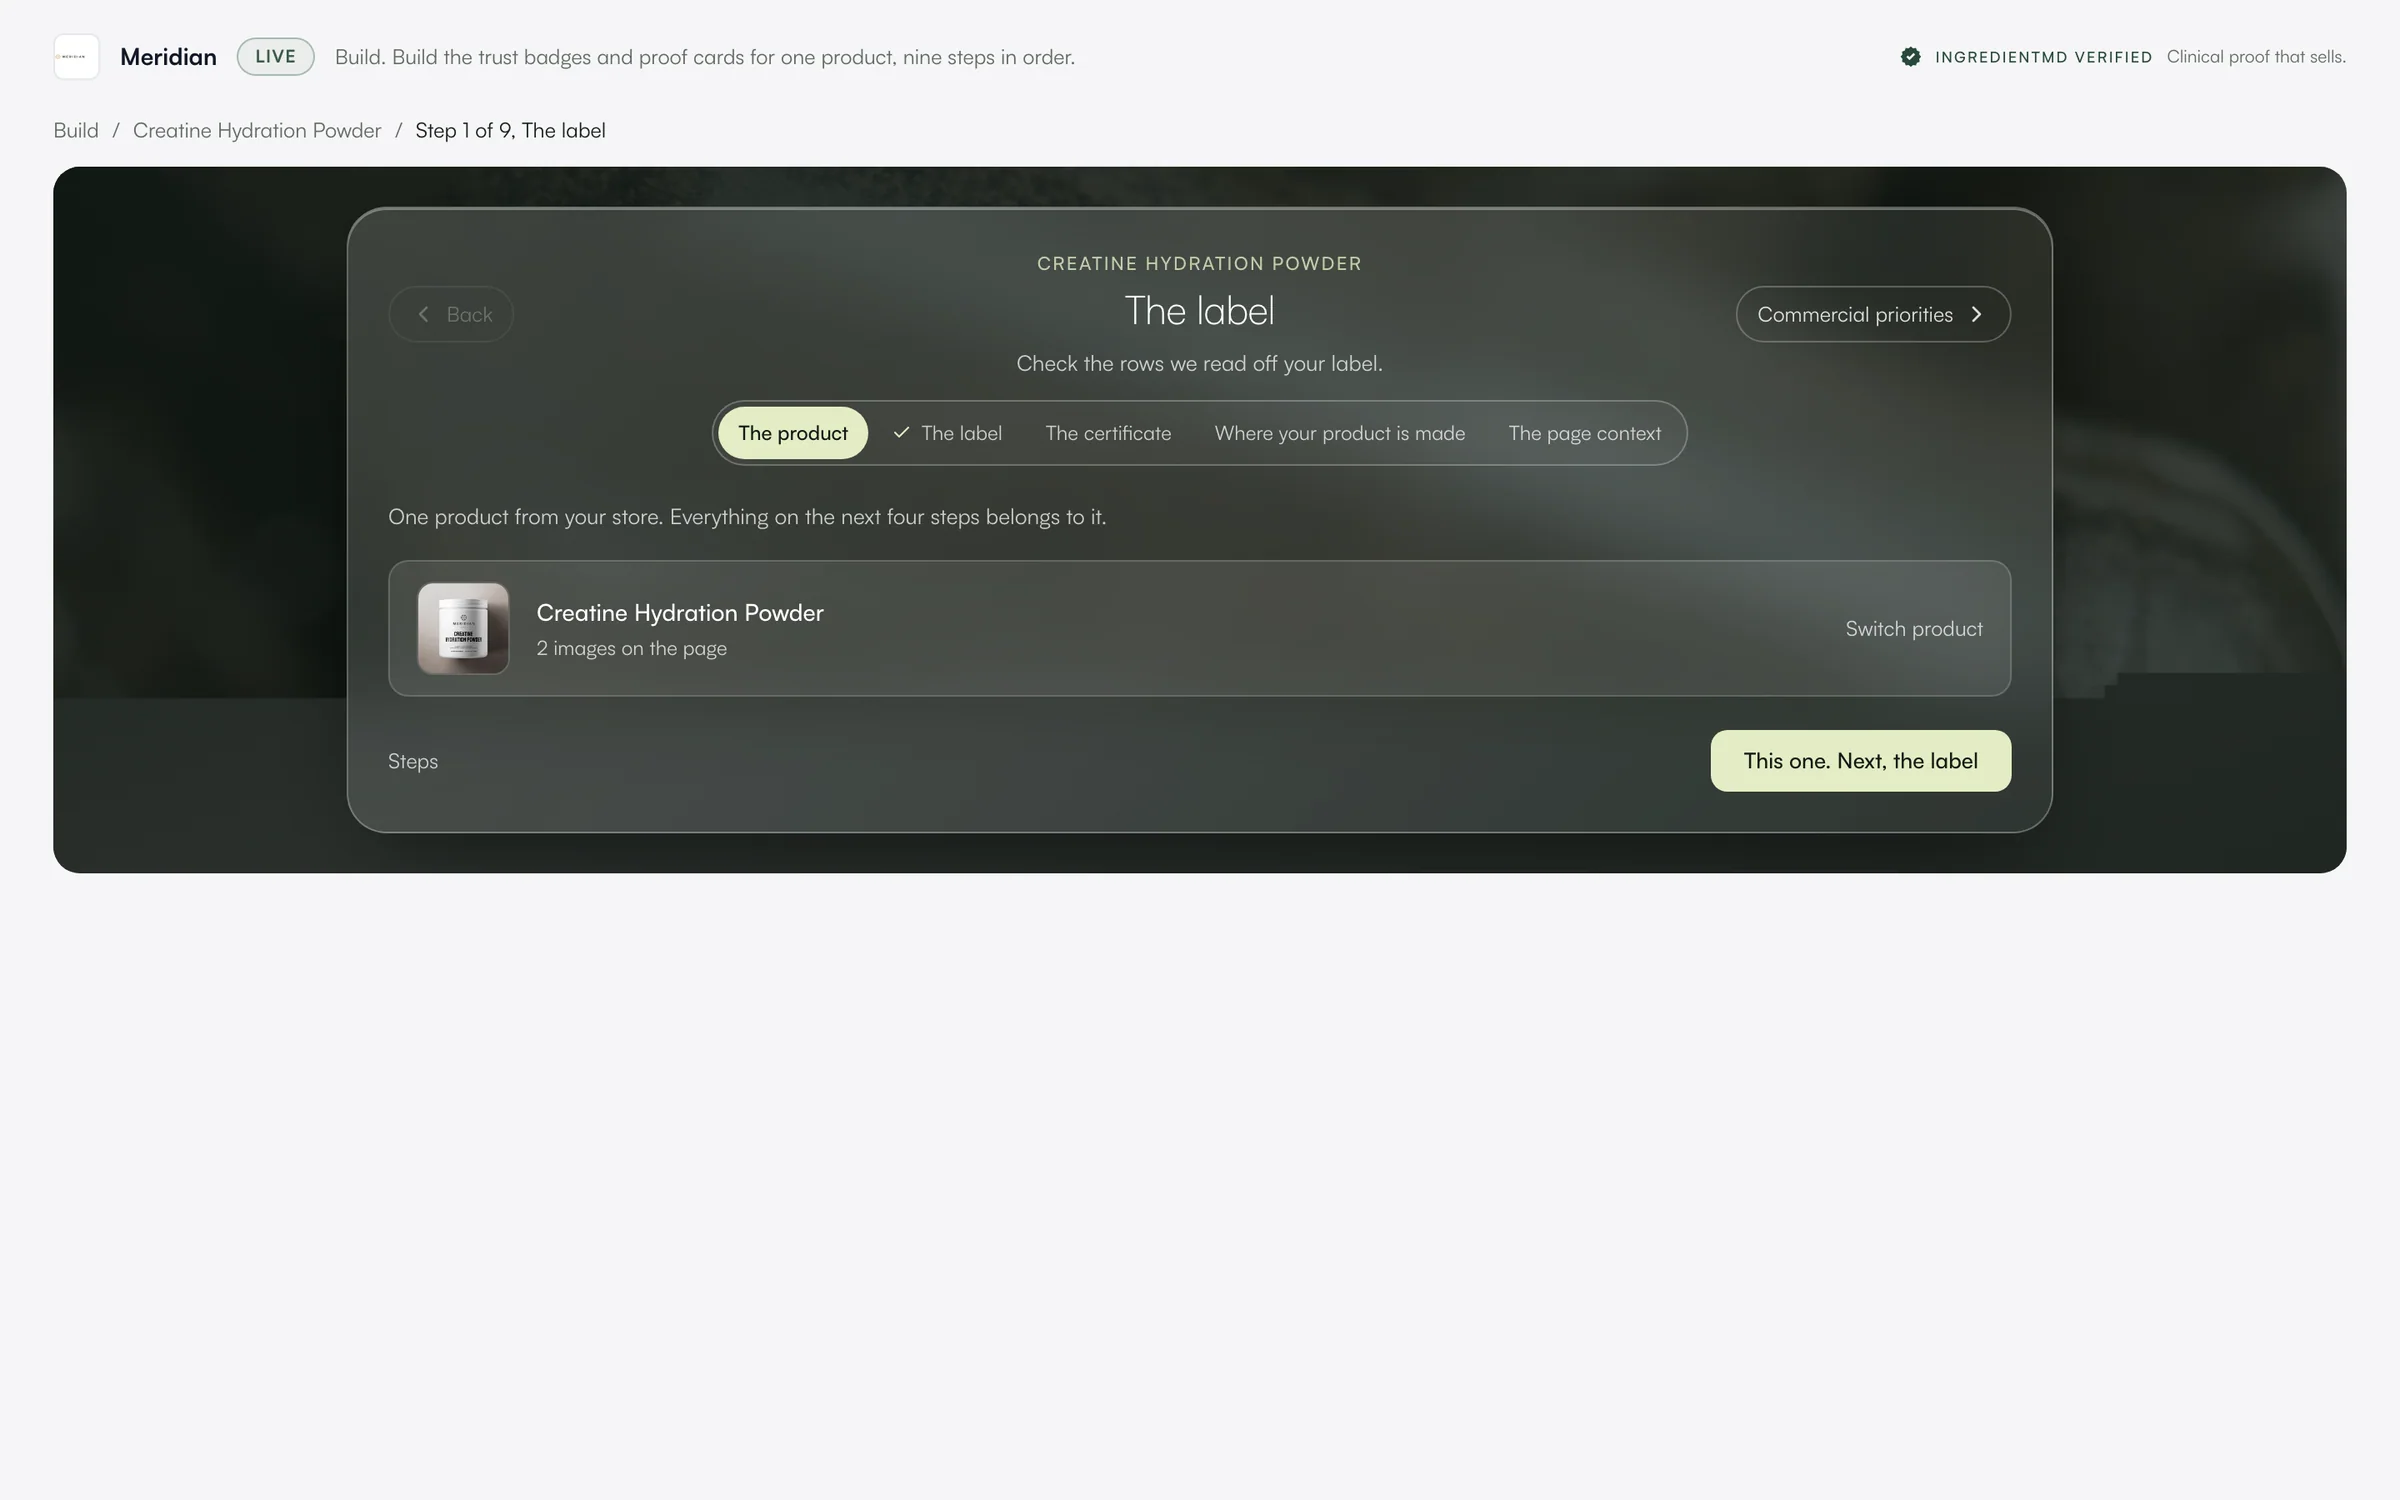Viewport: 2400px width, 1500px height.
Task: Open Commercial priorities
Action: [1873, 314]
